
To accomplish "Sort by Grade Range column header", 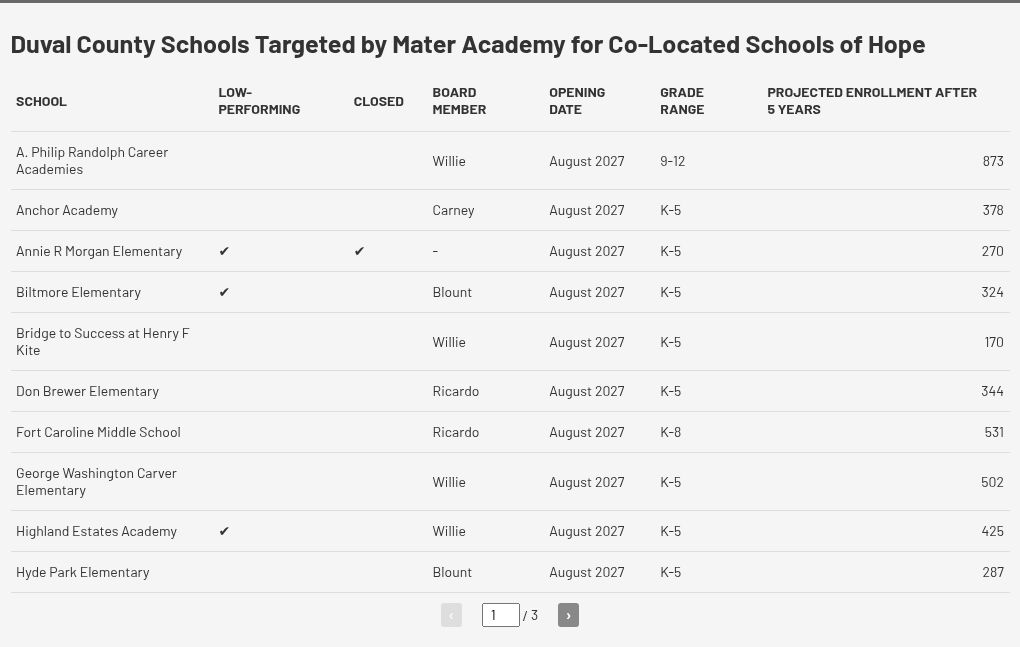I will 682,101.
